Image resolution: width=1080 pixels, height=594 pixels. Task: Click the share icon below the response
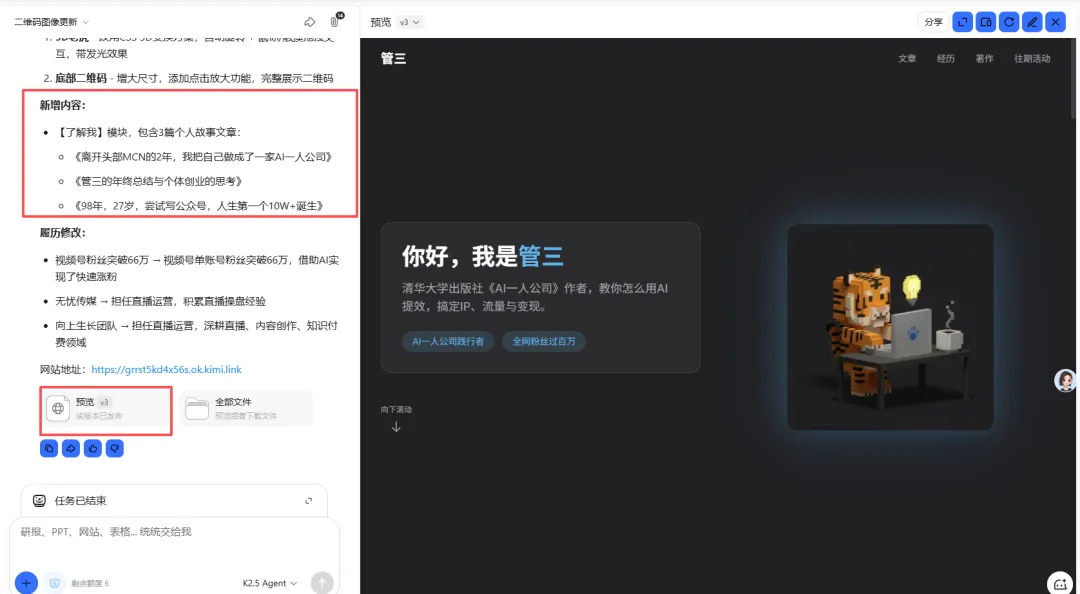coord(71,449)
